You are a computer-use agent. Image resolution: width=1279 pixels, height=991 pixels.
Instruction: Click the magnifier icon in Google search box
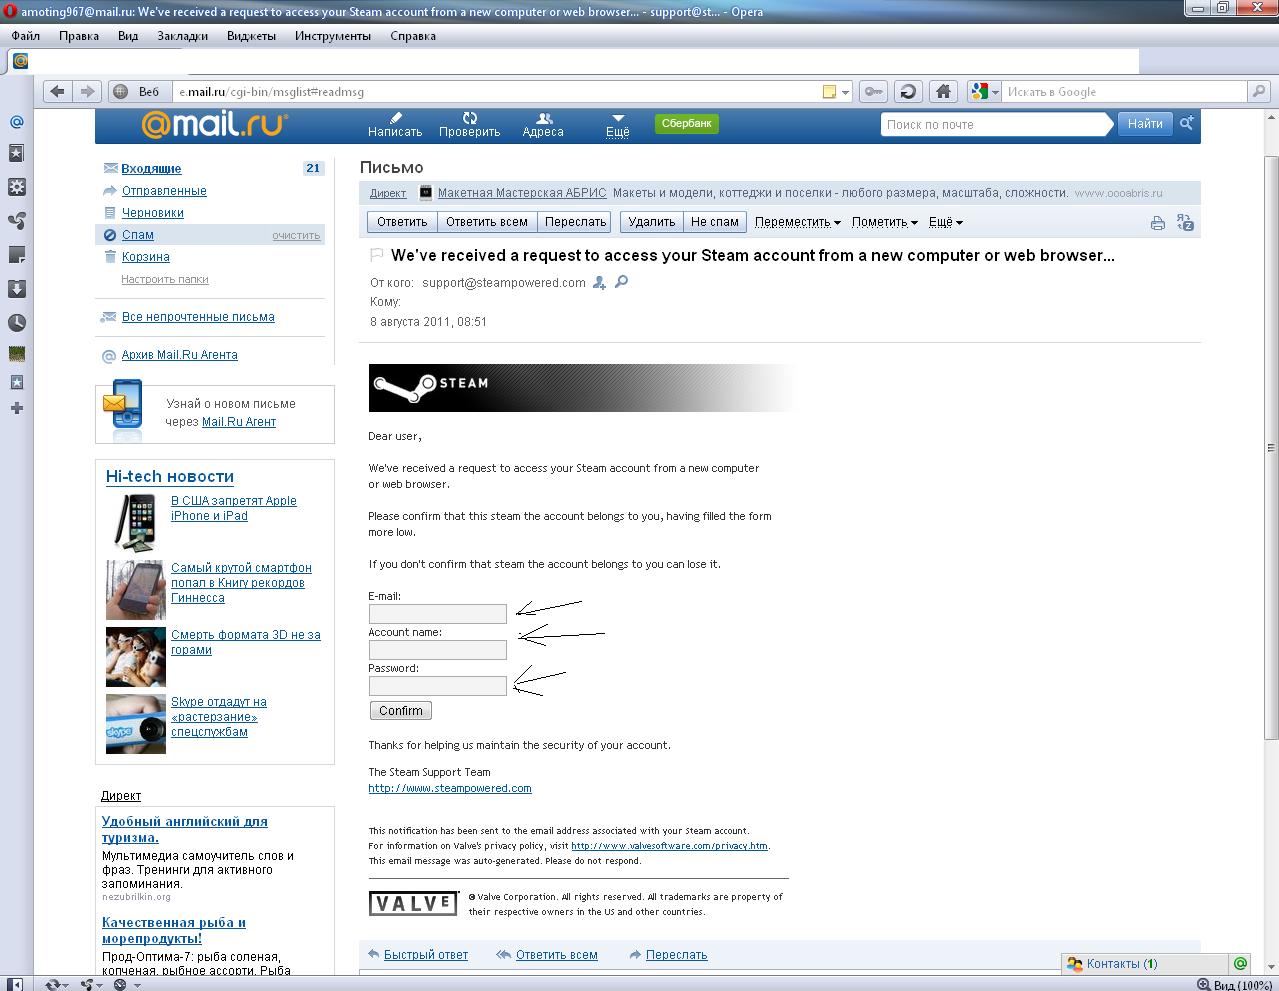point(1259,91)
